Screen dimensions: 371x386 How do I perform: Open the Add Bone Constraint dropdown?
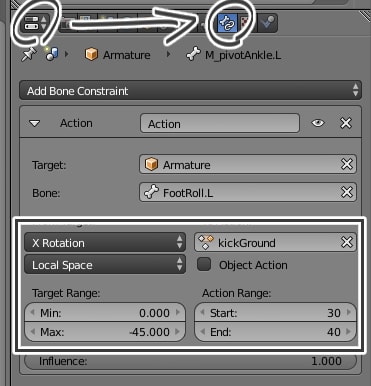tap(190, 91)
